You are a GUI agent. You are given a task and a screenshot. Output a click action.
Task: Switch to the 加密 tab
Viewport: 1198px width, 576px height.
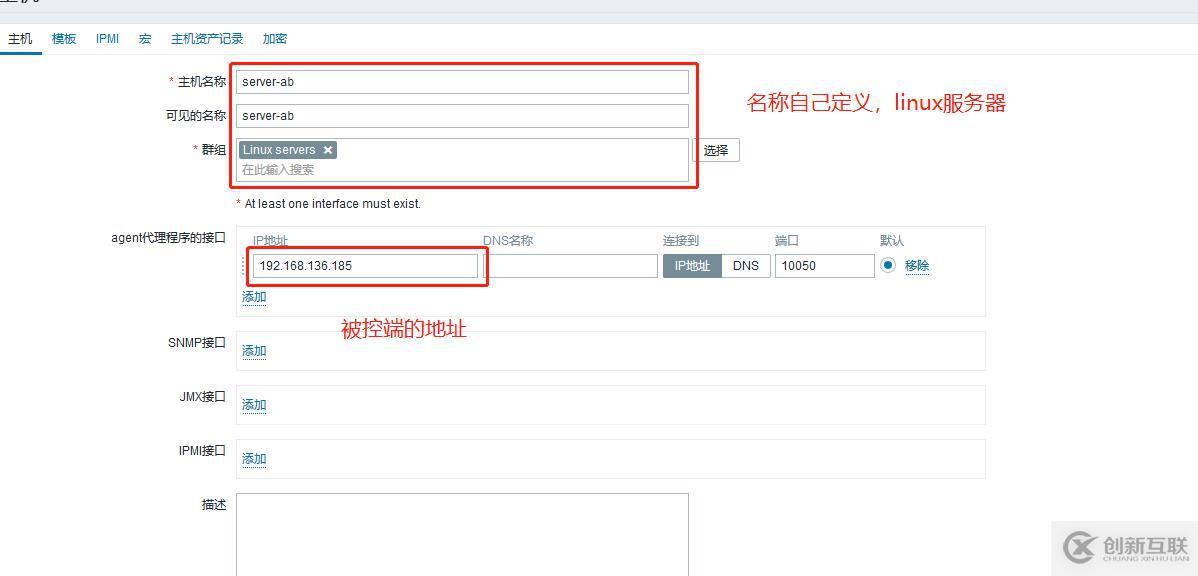click(x=273, y=38)
